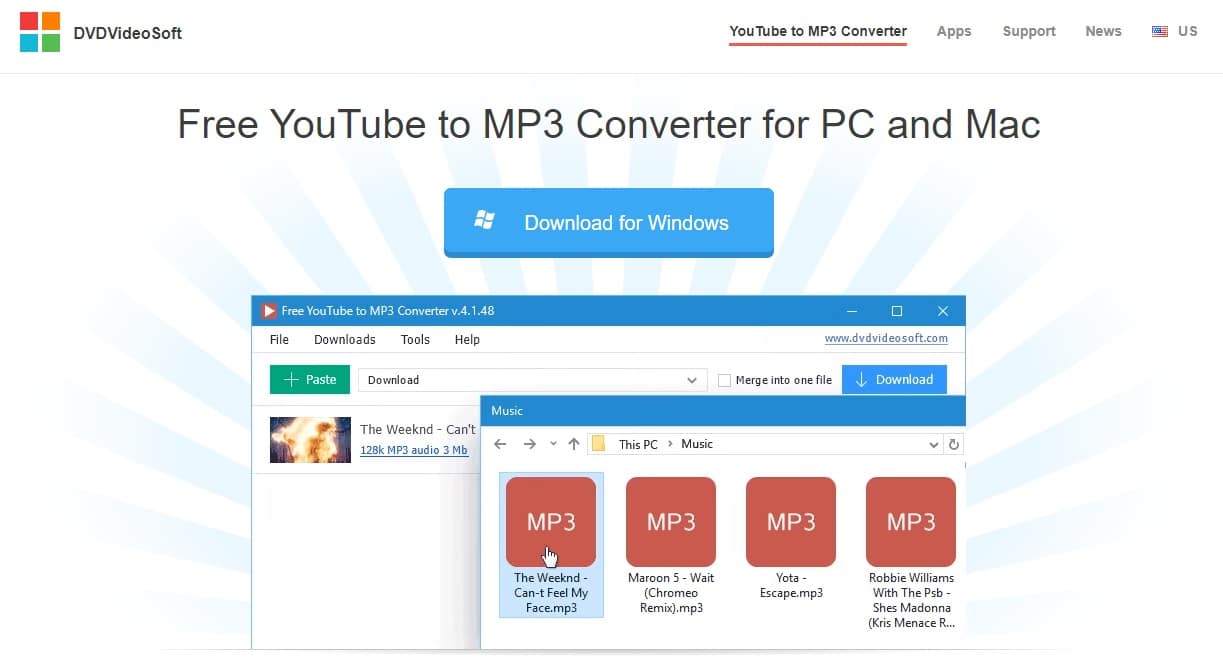Click the DVDVideoSoft brand name

pos(128,33)
